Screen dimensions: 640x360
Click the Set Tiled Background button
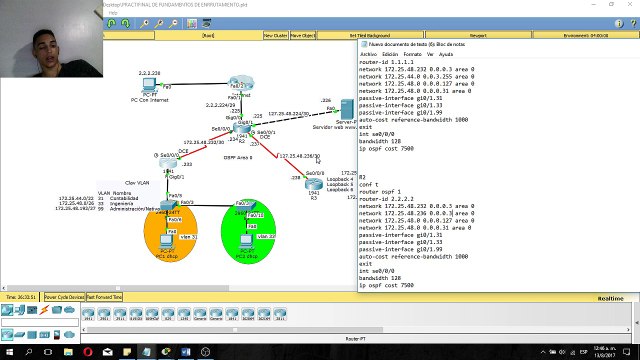point(370,36)
